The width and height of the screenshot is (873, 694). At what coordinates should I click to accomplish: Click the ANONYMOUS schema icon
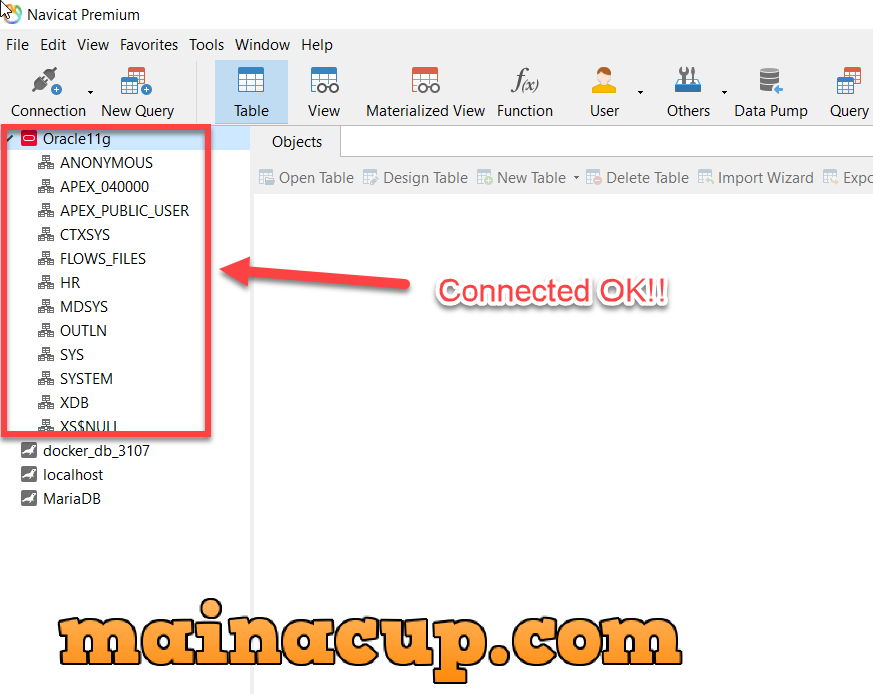tap(46, 163)
